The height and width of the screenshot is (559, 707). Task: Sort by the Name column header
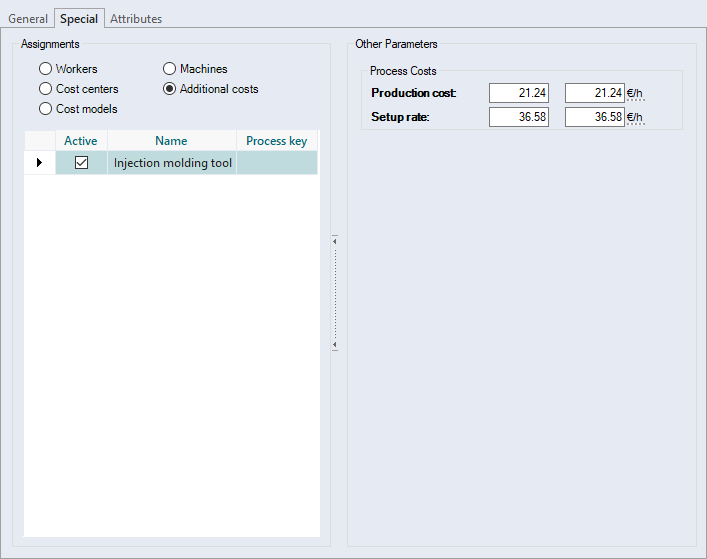(x=171, y=141)
